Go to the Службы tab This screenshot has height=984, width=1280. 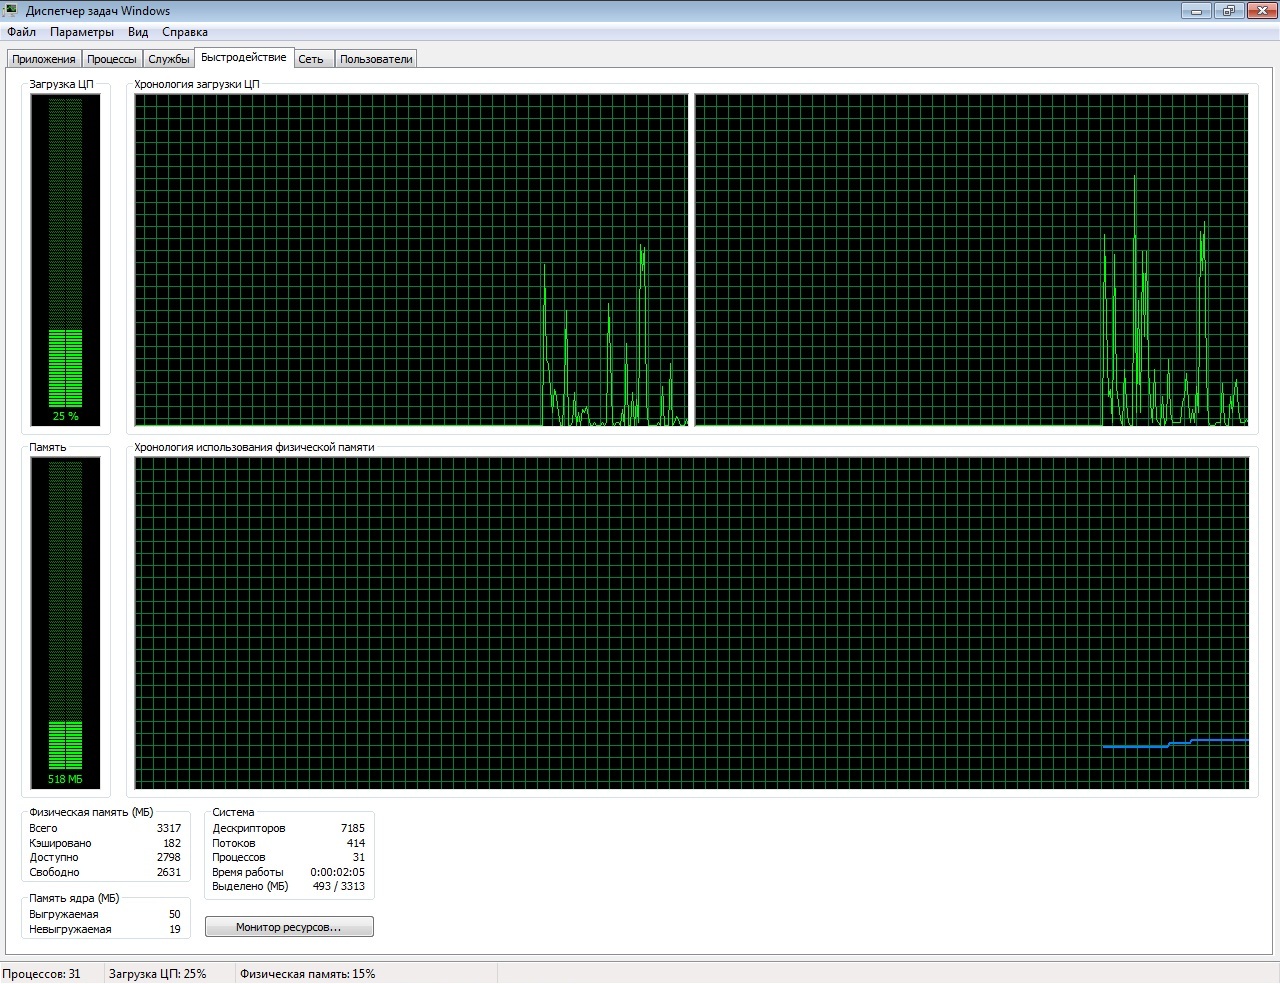169,59
